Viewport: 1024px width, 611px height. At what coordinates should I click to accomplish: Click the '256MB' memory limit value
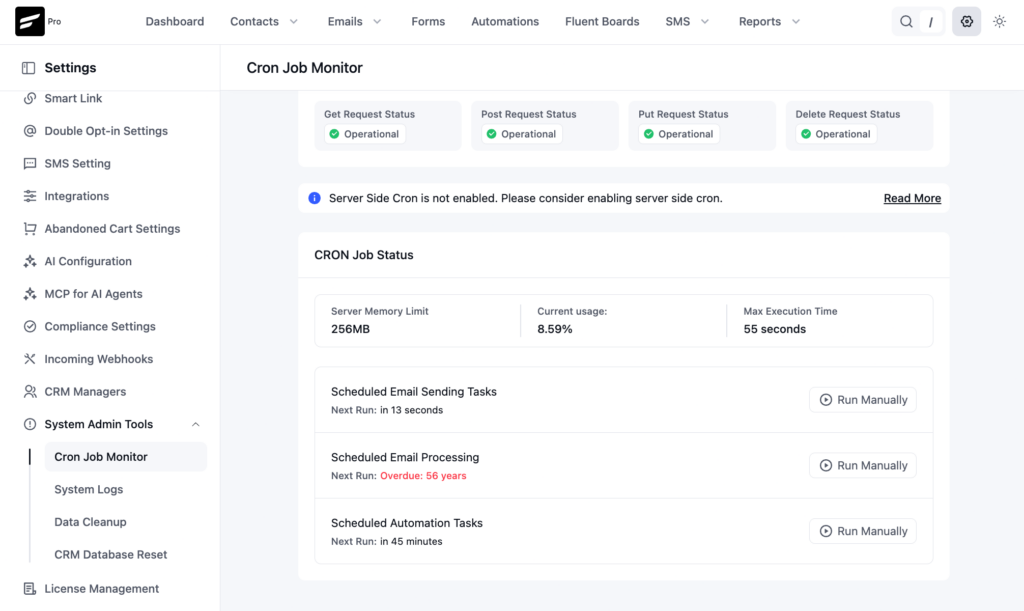[x=350, y=329]
